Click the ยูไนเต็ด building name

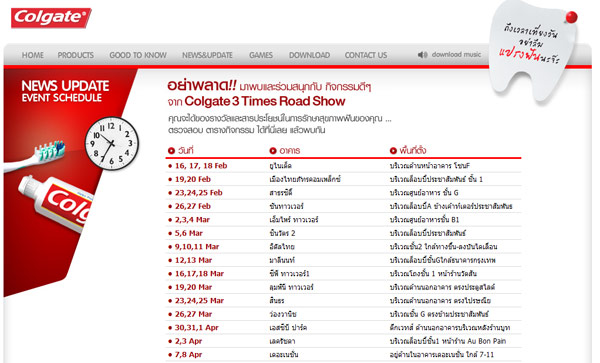[x=280, y=166]
